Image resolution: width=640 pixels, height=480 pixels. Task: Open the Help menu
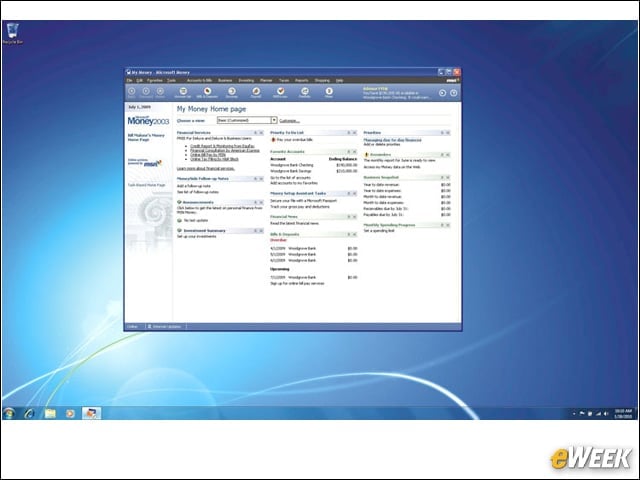339,80
